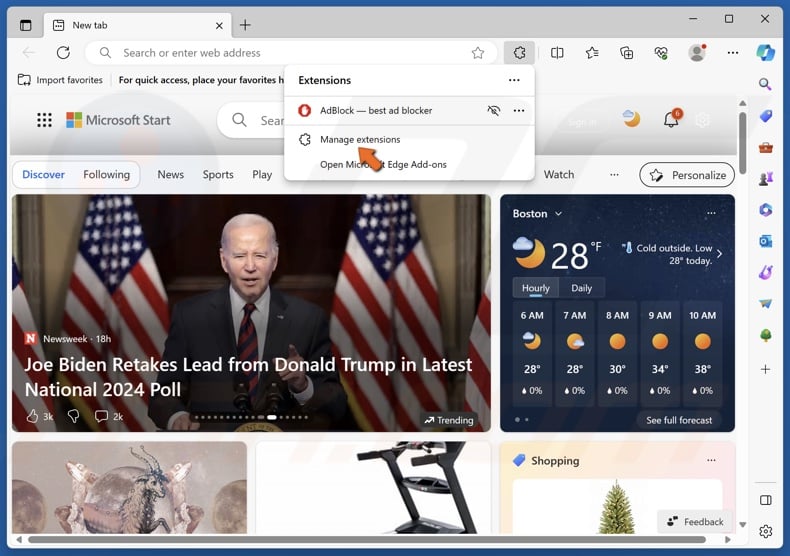Expand Boston location dropdown
The width and height of the screenshot is (790, 556).
558,214
